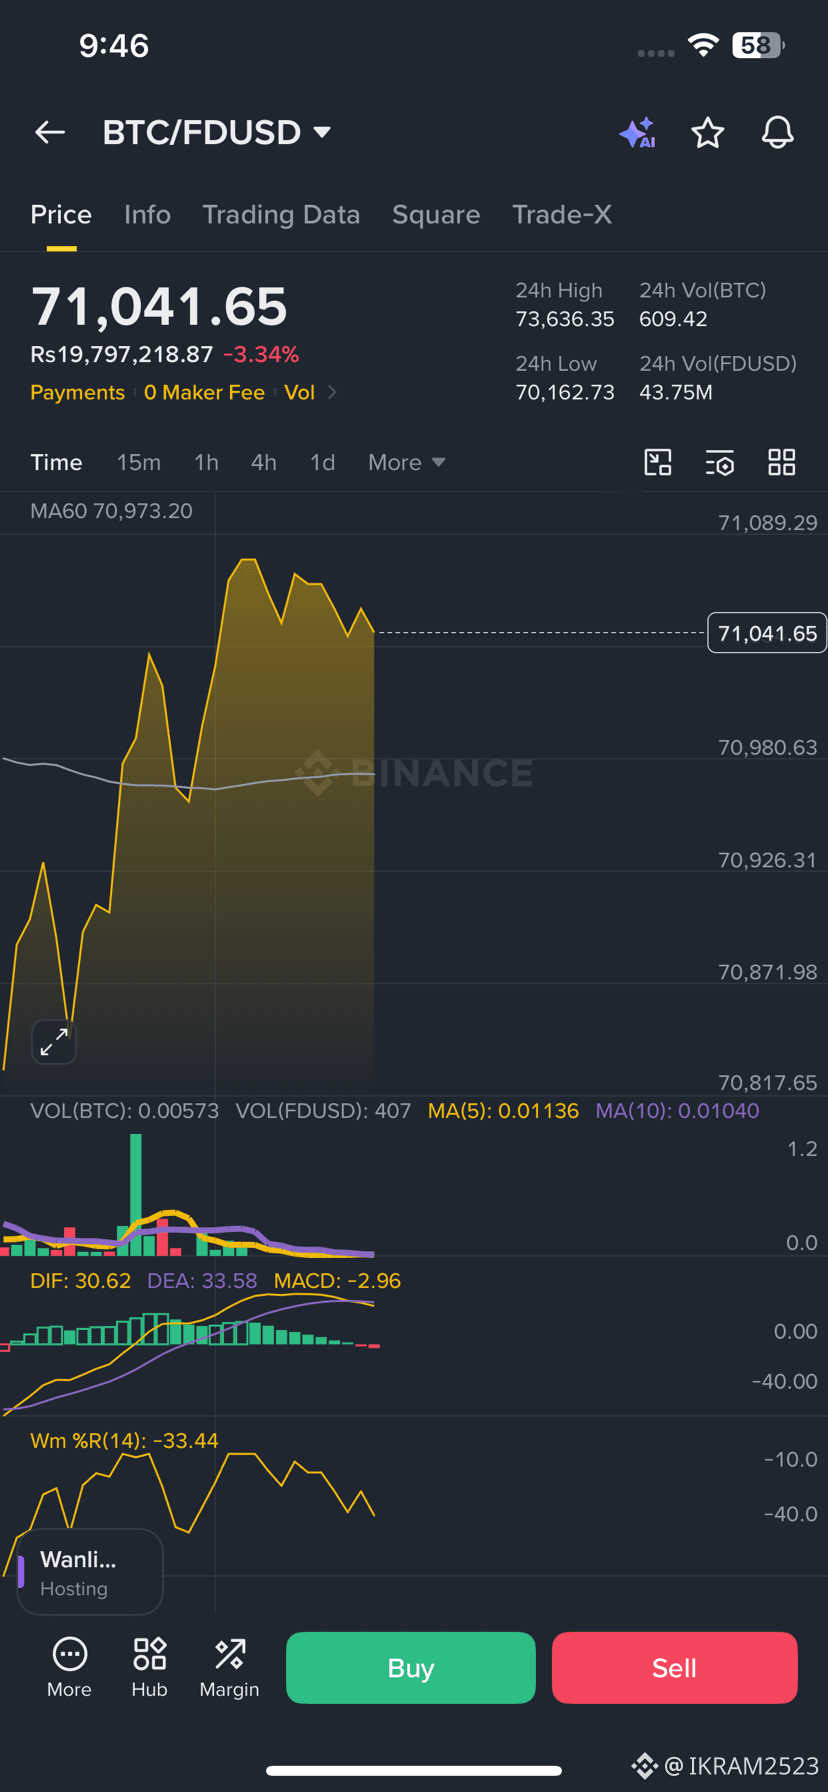Open the More intervals dropdown
The image size is (828, 1792).
point(406,462)
